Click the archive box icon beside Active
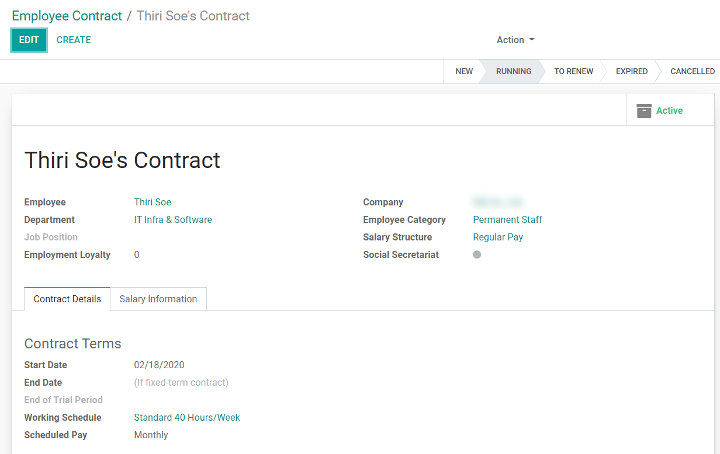The image size is (720, 454). click(644, 111)
